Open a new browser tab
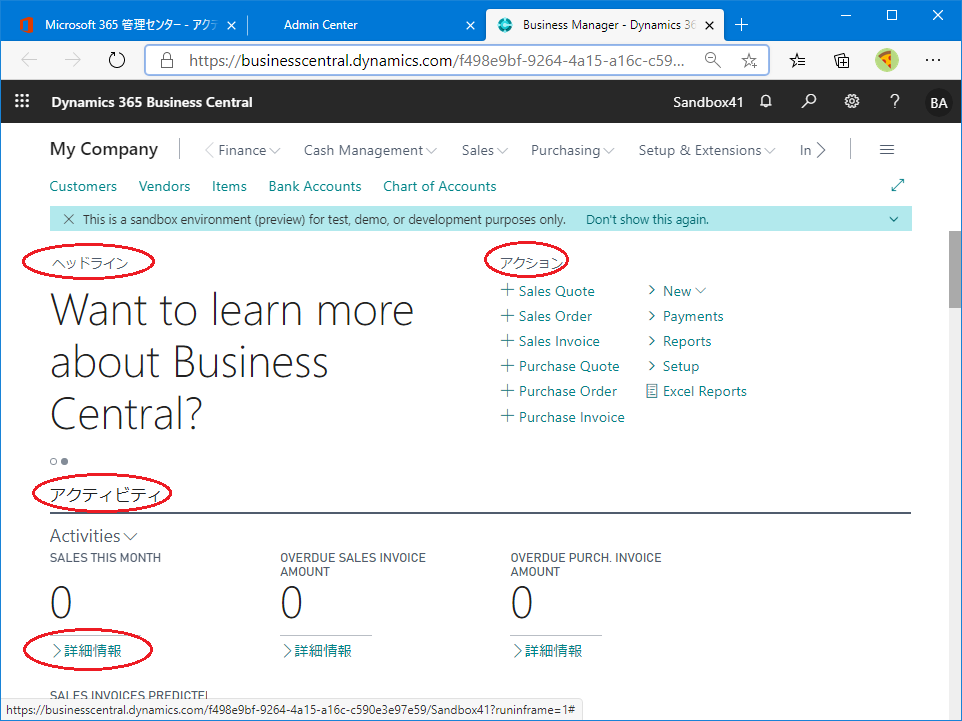Viewport: 962px width, 721px height. [x=741, y=25]
